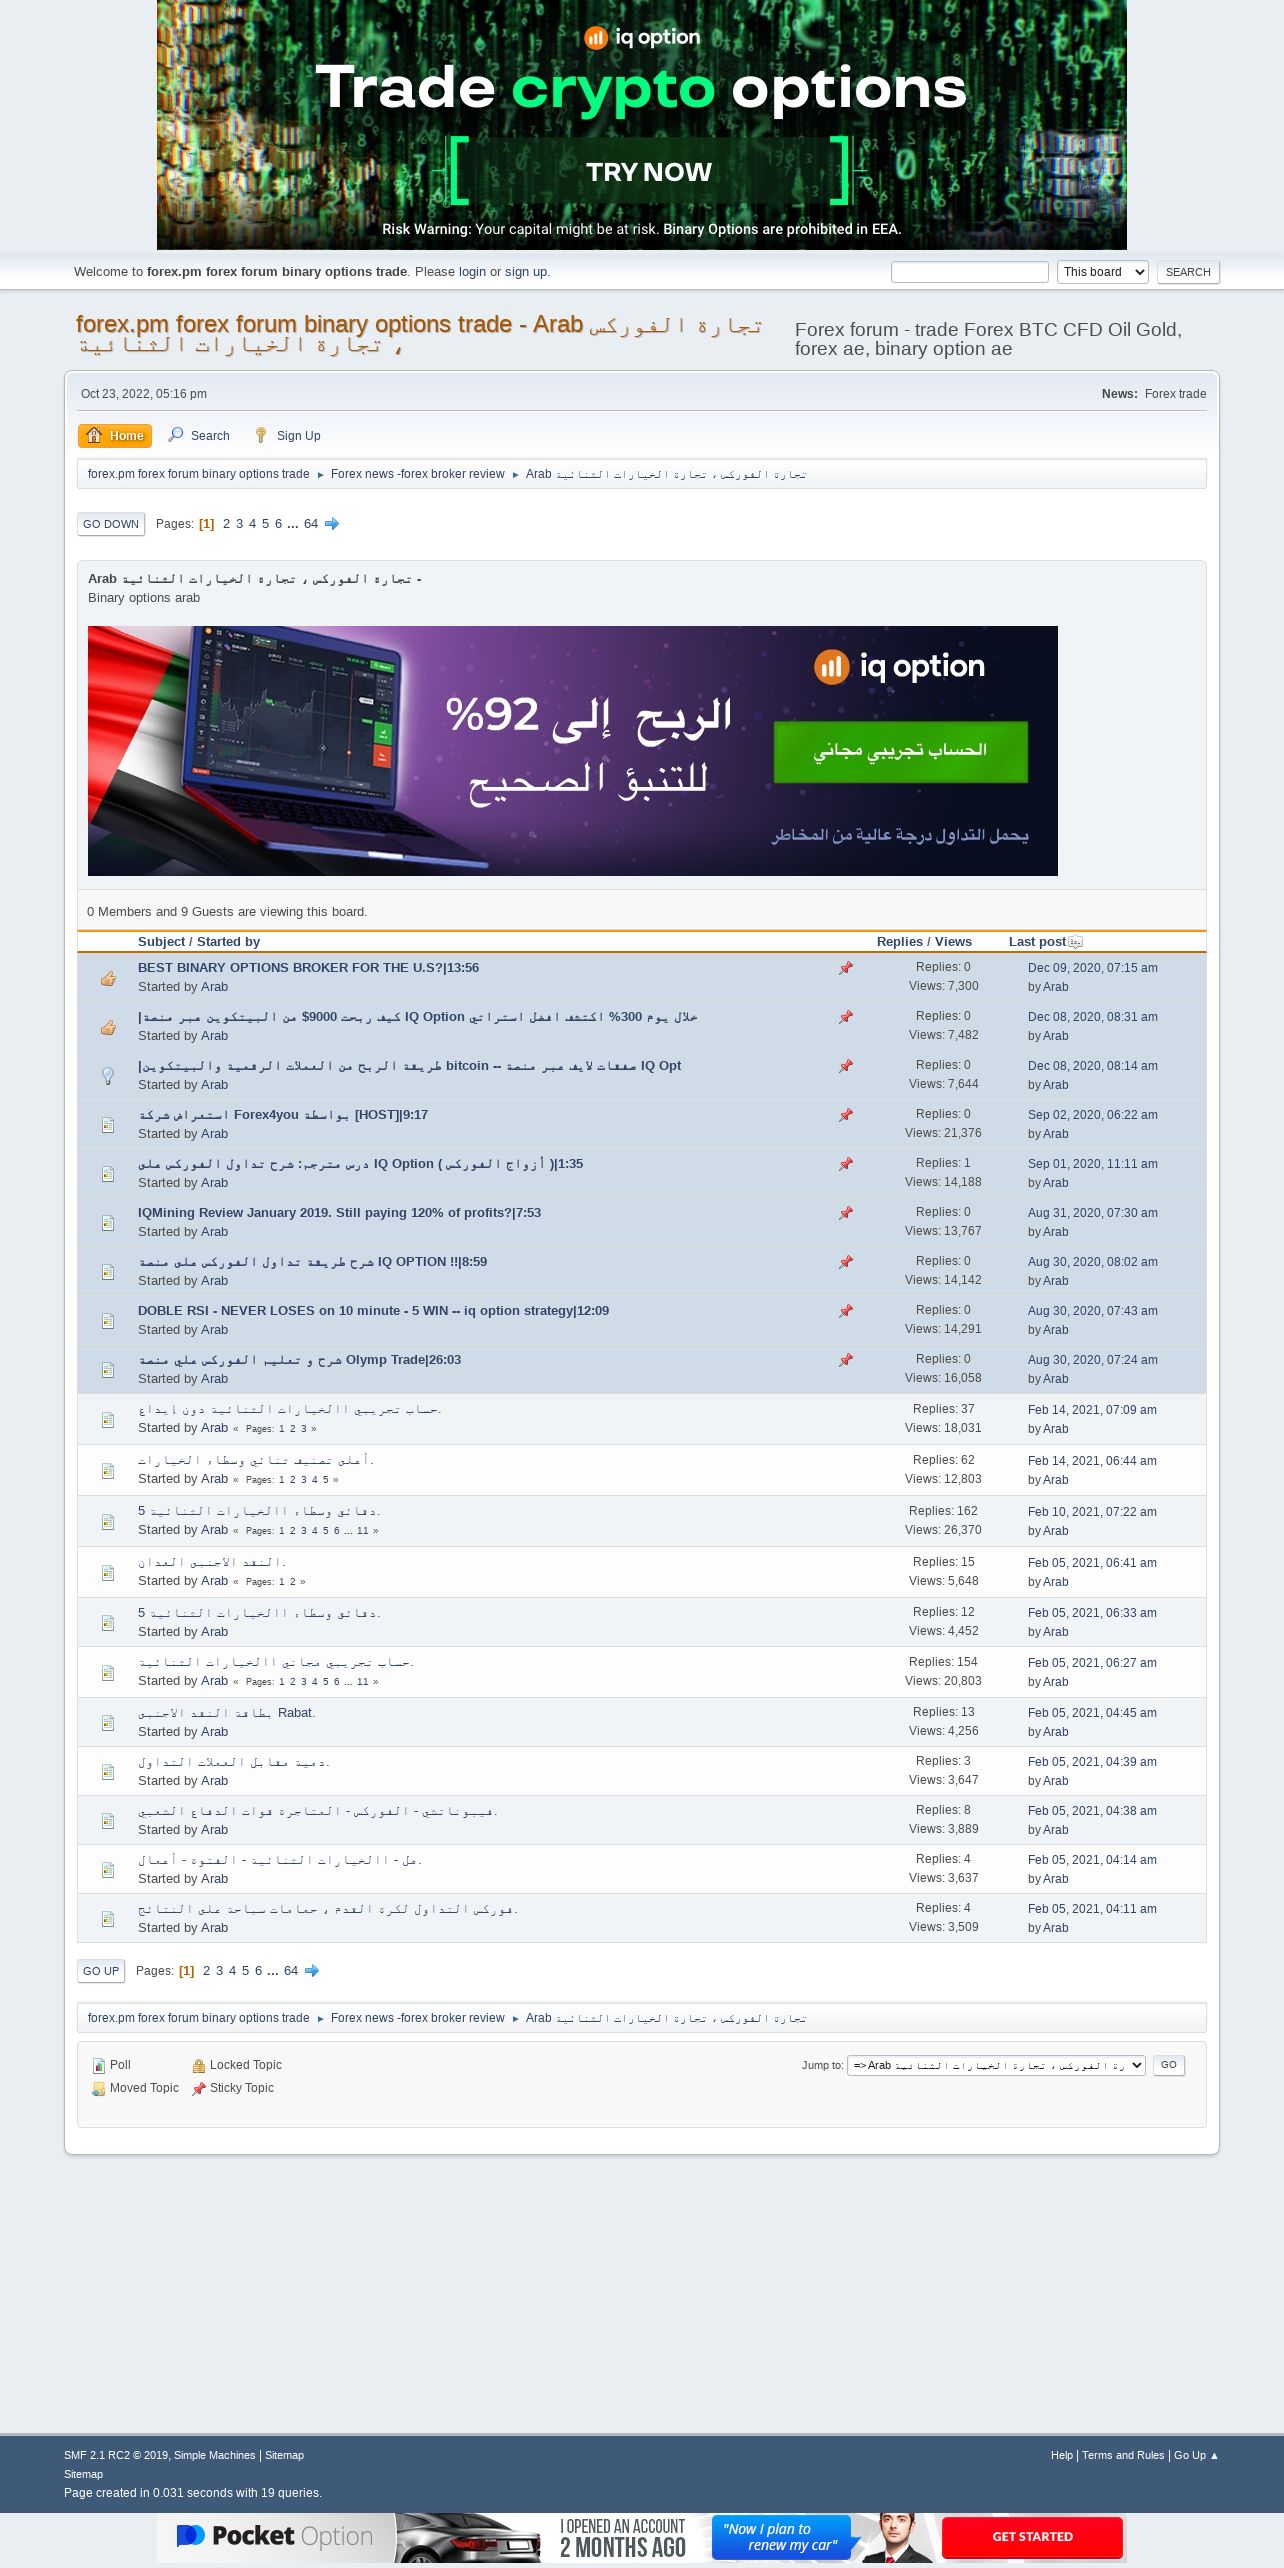Follow the sign up link in welcome message
Viewport: 1284px width, 2568px height.
[x=526, y=272]
